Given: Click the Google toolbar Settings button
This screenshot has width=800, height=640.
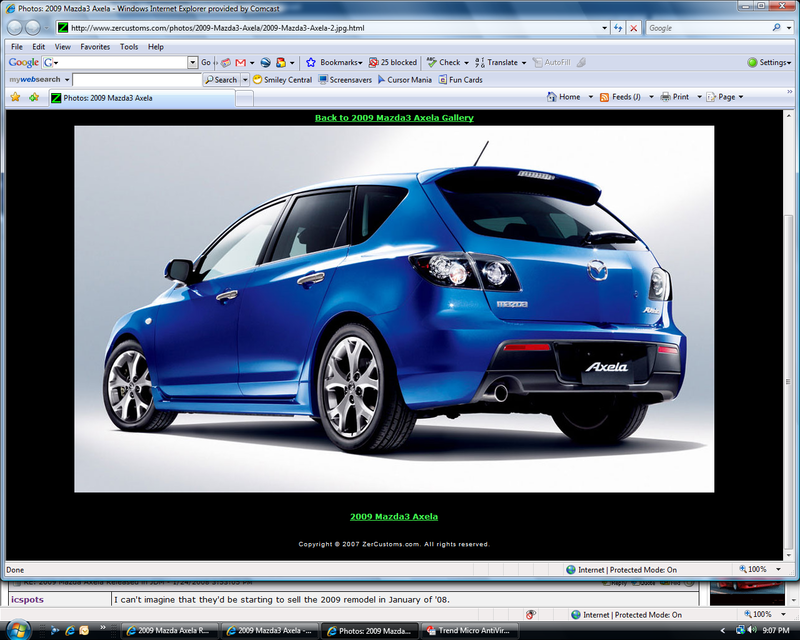Looking at the screenshot, I should [769, 62].
